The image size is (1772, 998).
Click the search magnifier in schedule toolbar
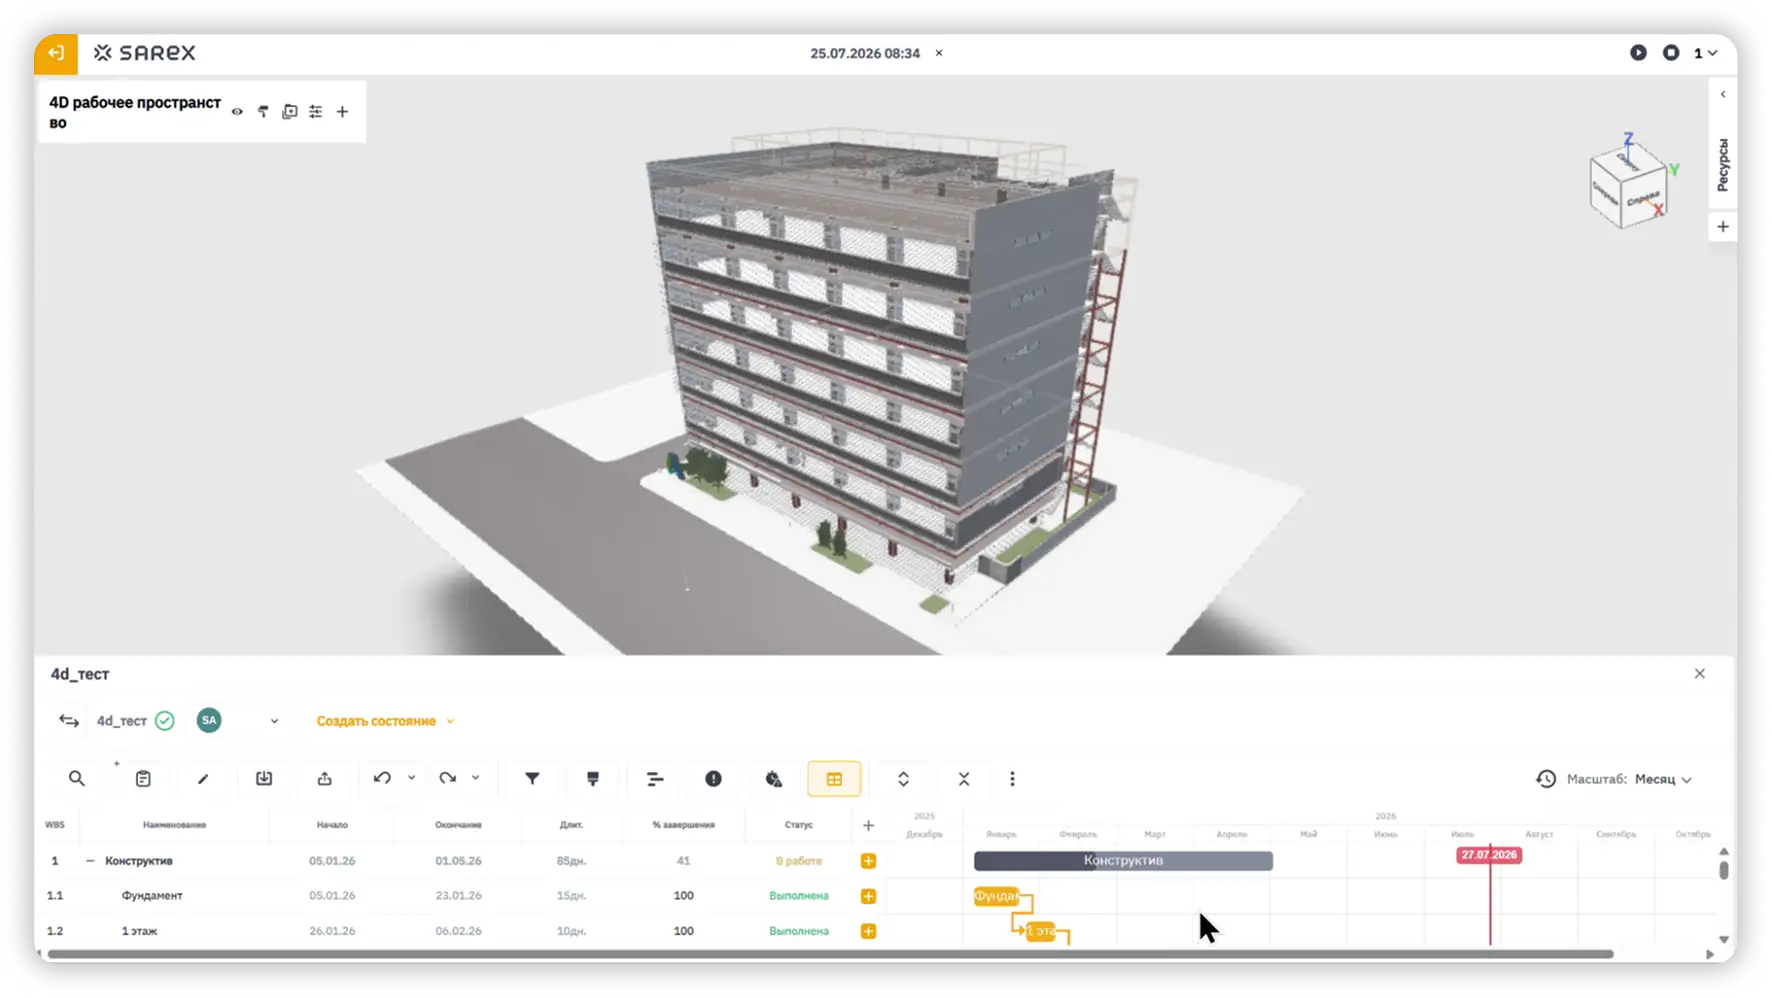point(77,779)
